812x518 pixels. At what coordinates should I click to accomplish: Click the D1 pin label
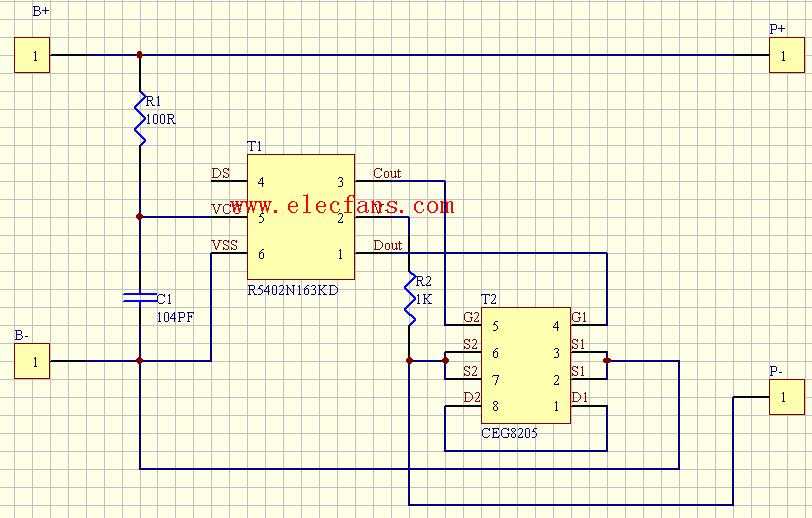click(579, 397)
